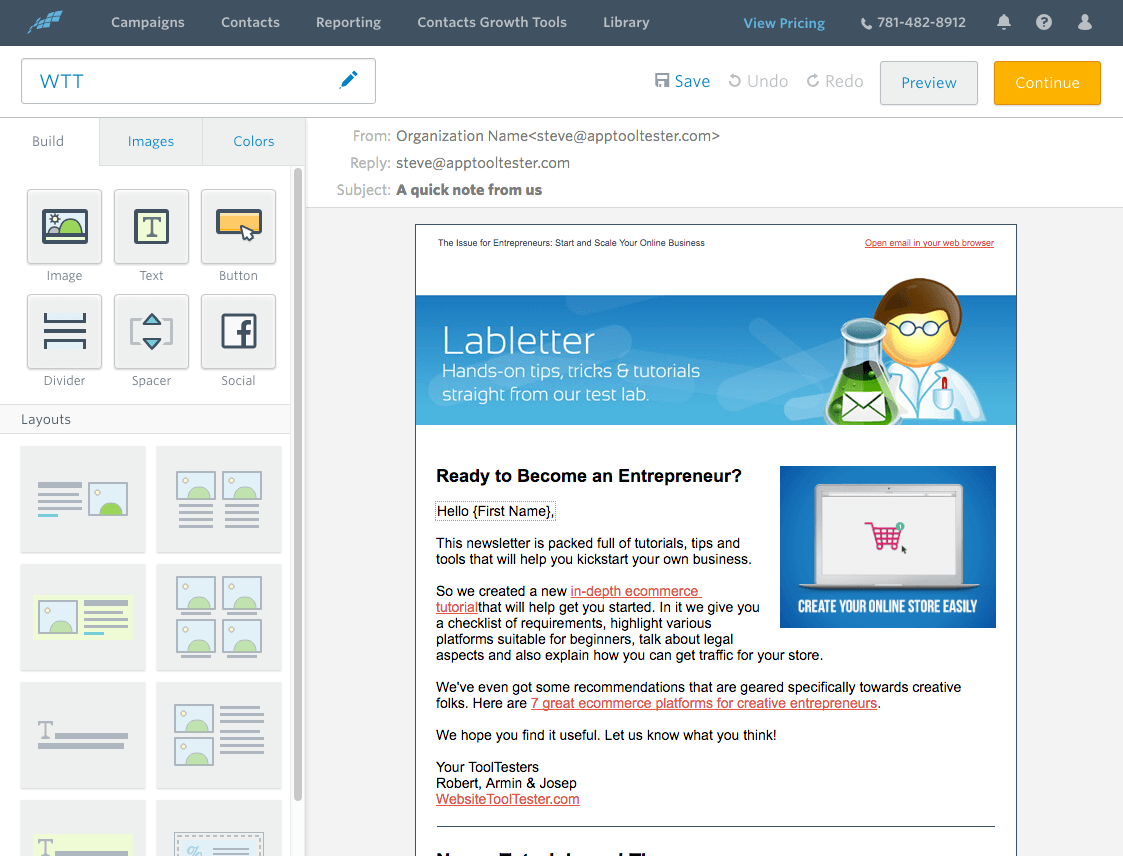Viewport: 1123px width, 856px height.
Task: Click the 'The Issue for Entrepreneurs' preheader text
Action: 571,243
